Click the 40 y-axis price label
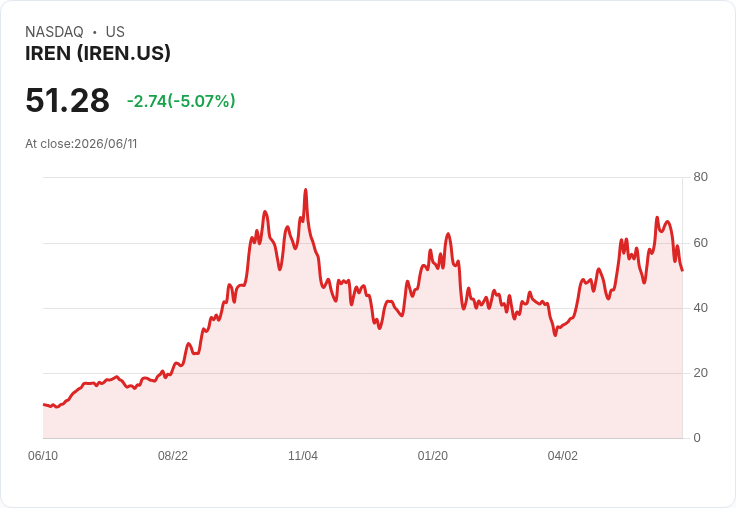The width and height of the screenshot is (736, 508). point(700,308)
